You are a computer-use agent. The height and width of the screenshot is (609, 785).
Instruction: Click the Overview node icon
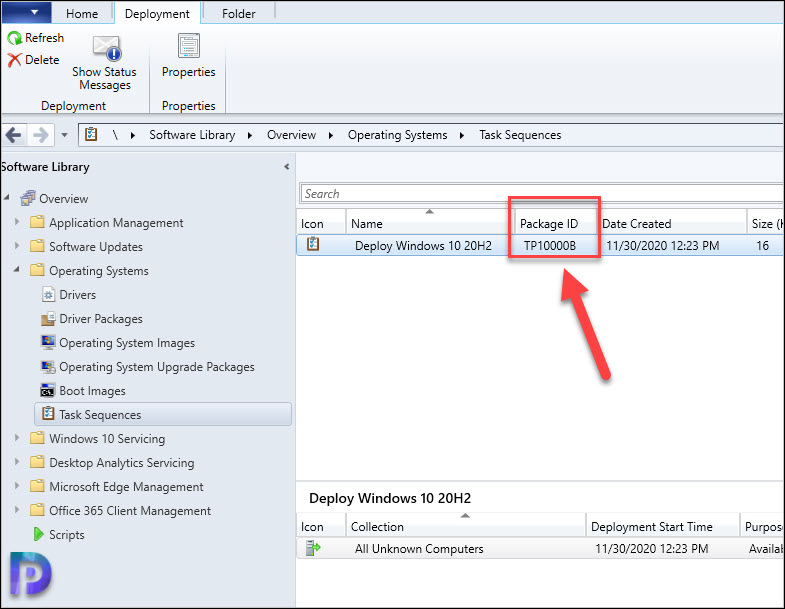(28, 198)
